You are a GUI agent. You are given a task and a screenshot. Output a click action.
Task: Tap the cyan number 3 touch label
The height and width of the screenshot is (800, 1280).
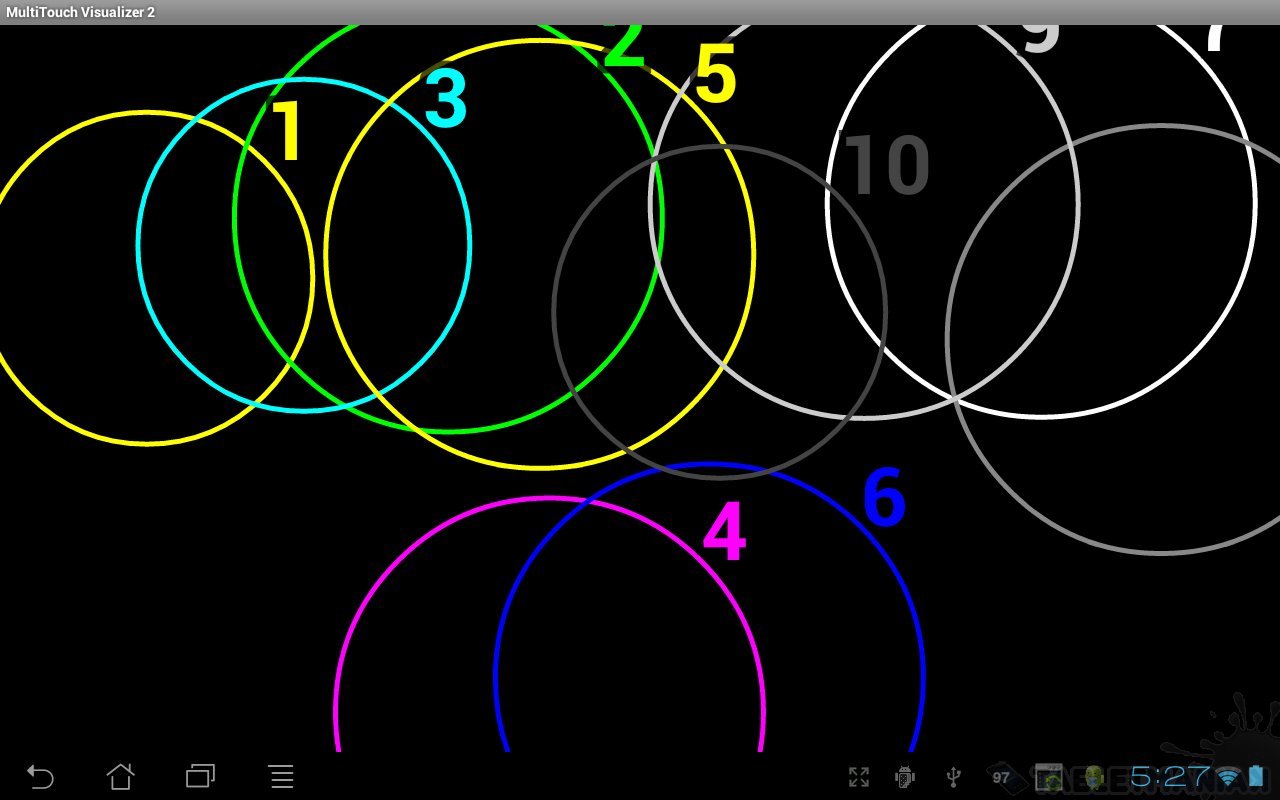pyautogui.click(x=446, y=99)
